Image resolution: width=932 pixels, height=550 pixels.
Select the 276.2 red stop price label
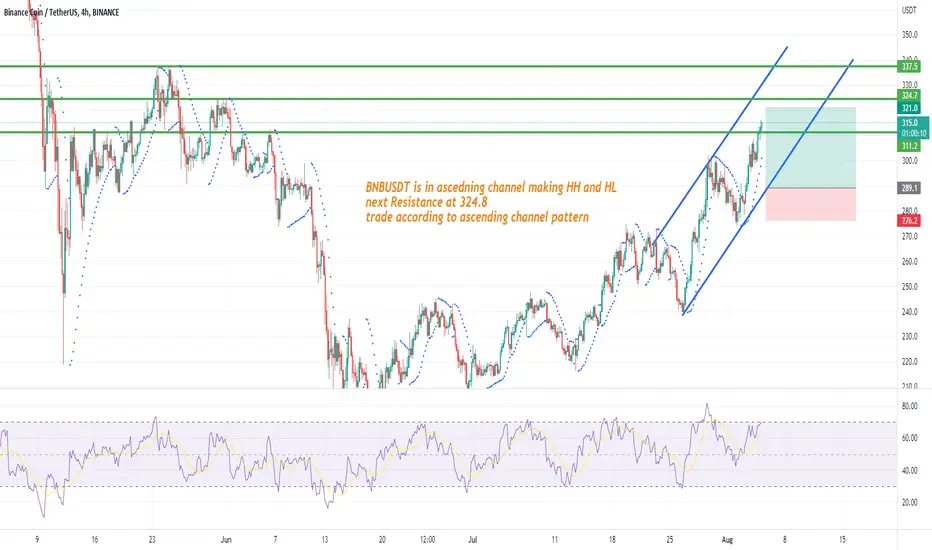click(909, 221)
